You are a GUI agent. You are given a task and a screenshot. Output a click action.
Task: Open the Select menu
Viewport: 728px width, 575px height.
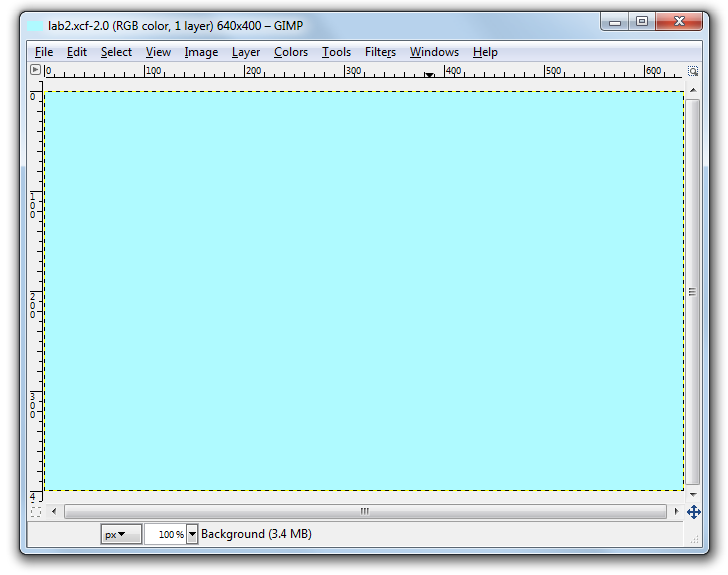116,52
